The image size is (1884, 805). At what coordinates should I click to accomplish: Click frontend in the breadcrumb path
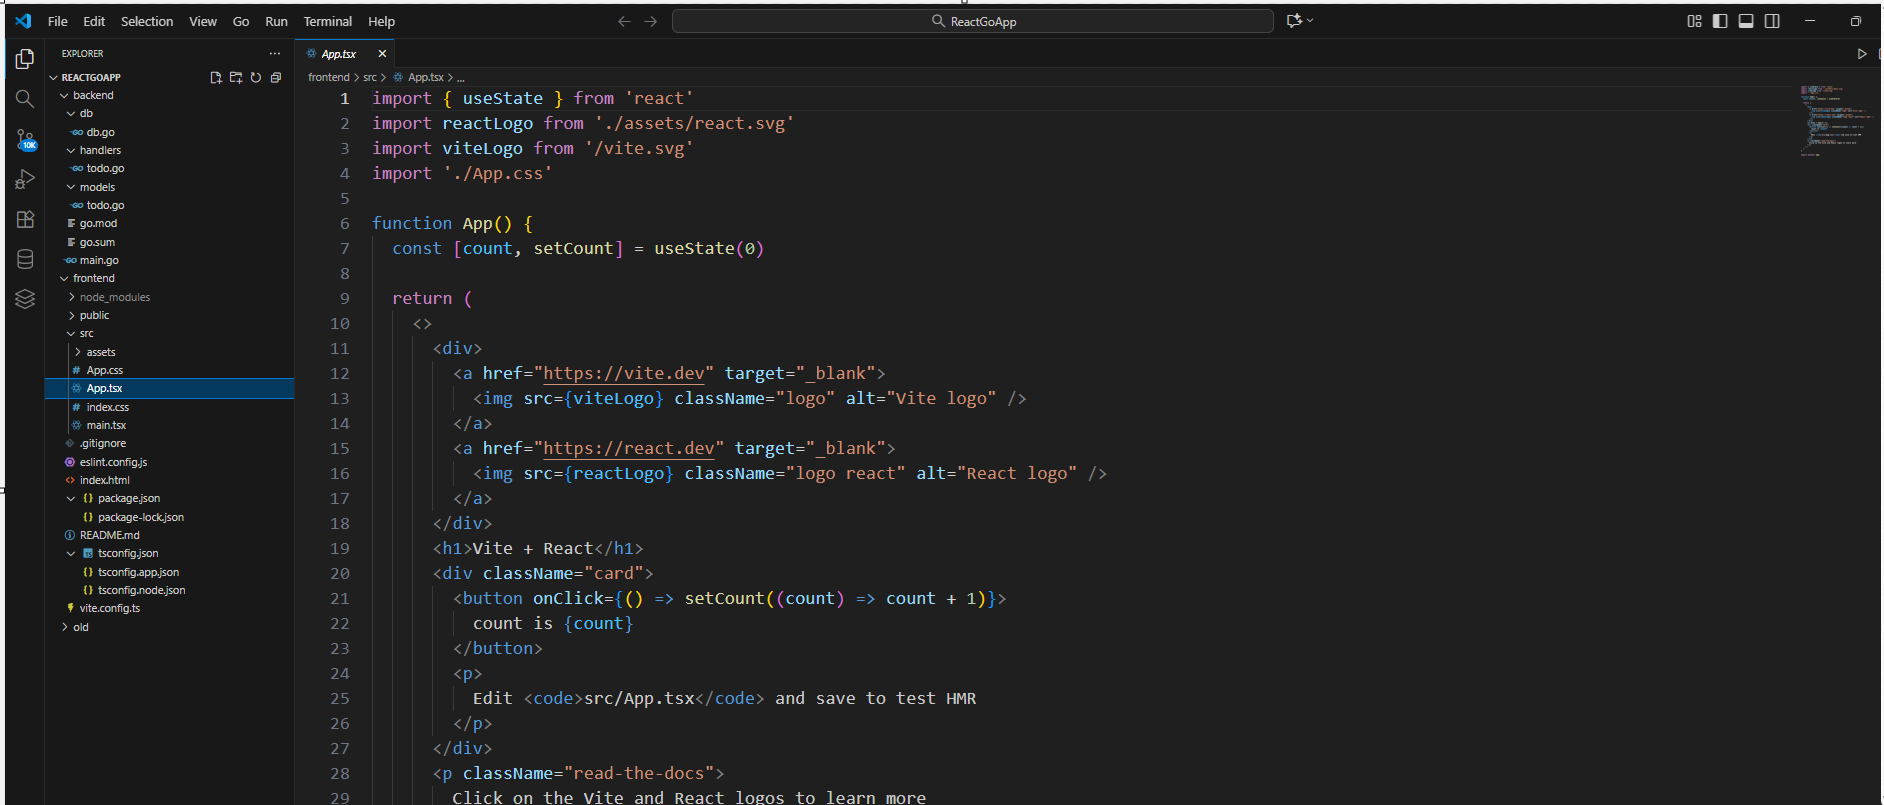coord(329,77)
